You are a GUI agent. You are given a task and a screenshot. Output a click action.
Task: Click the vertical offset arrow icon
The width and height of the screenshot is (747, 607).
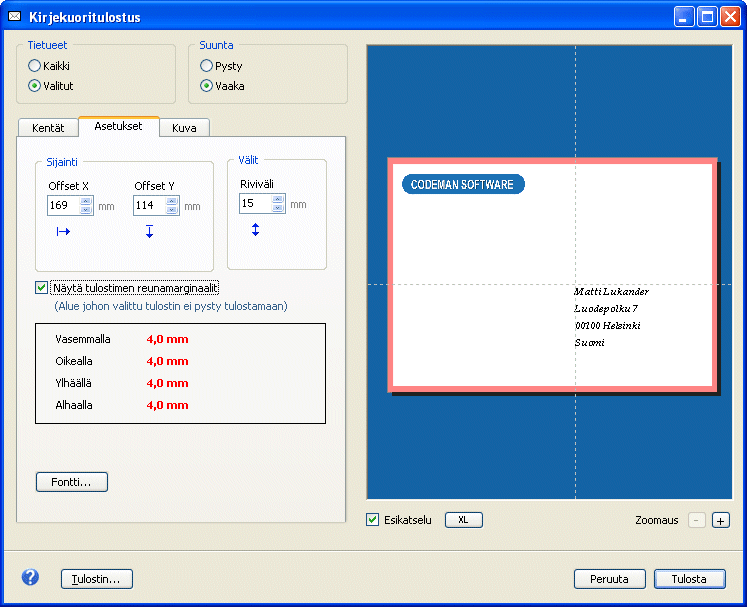(149, 232)
